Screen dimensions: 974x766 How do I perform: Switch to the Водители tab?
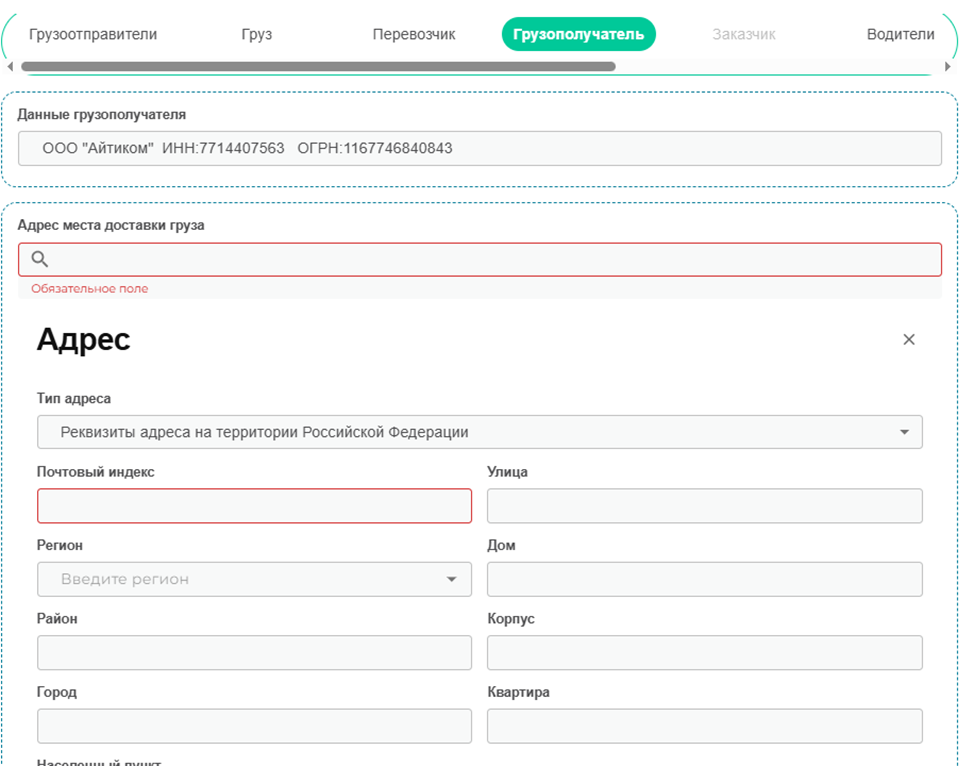coord(900,34)
